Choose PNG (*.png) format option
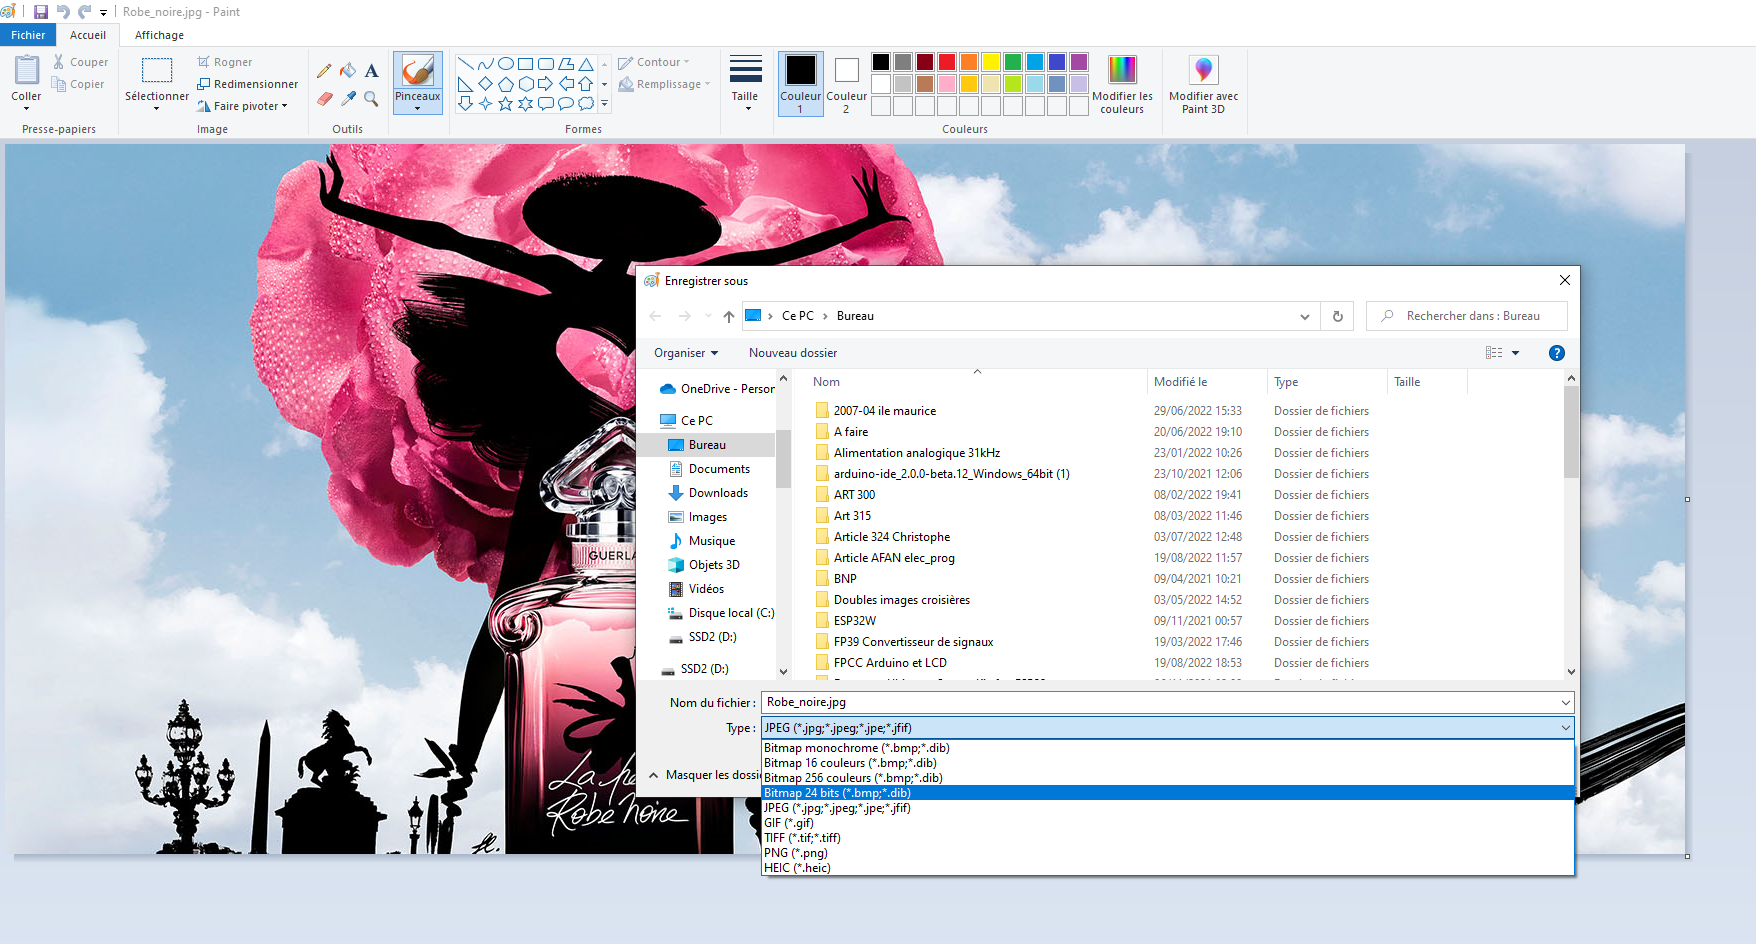The width and height of the screenshot is (1756, 944). pos(1168,853)
